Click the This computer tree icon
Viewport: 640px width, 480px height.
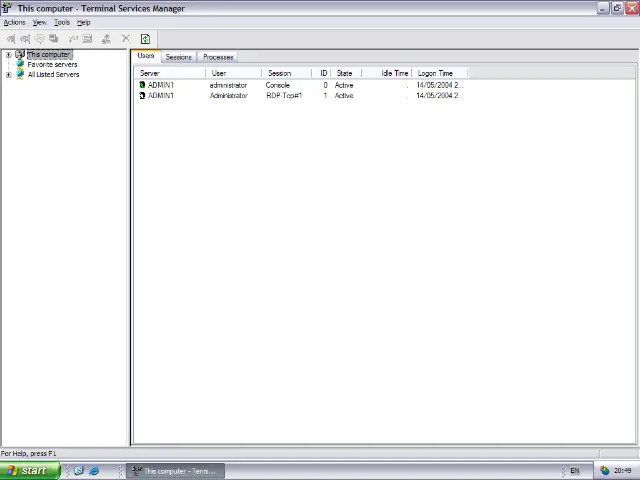[20, 54]
